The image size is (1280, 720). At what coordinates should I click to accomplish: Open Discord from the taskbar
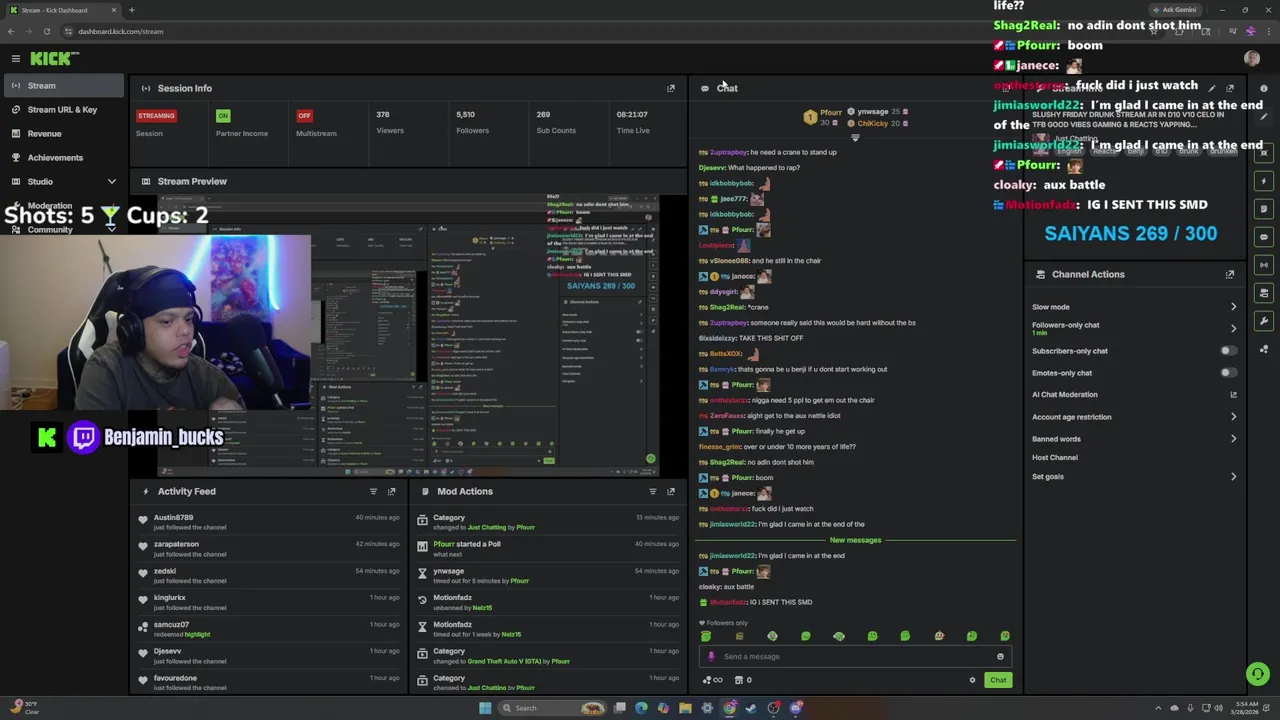coord(796,708)
